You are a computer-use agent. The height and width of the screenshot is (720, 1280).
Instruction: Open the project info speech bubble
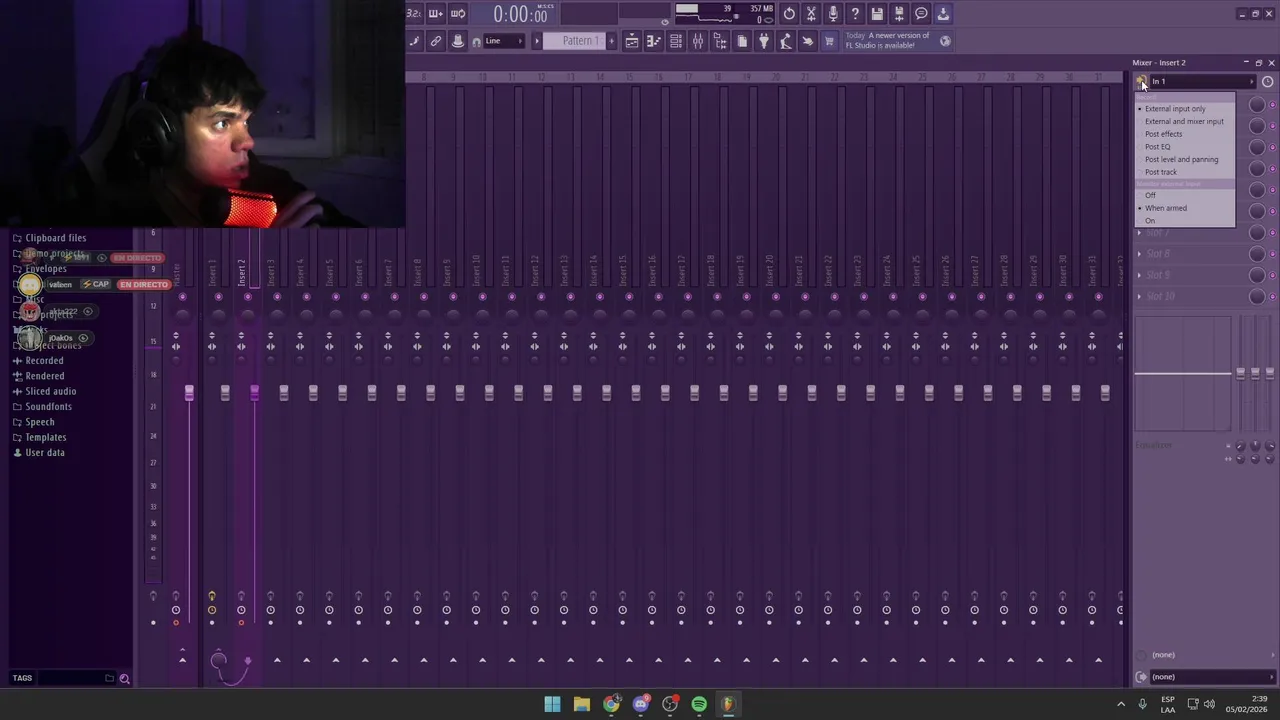pyautogui.click(x=921, y=14)
